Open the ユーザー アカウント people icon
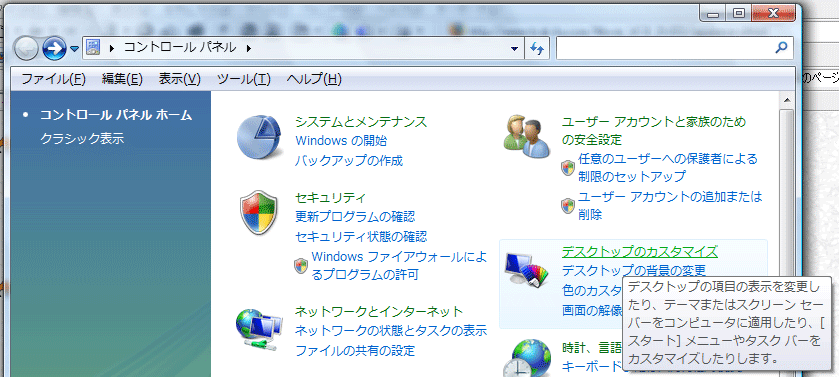 [x=527, y=136]
